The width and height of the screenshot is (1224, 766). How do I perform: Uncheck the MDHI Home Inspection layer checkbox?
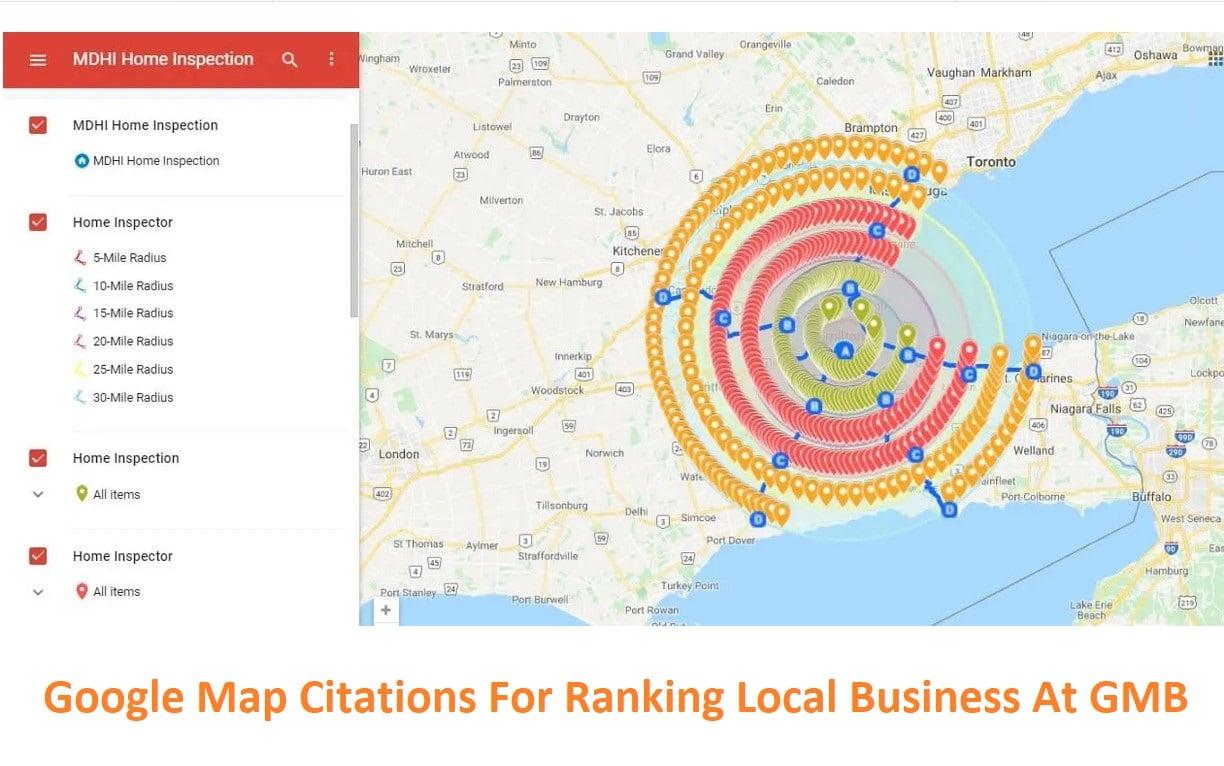tap(37, 125)
